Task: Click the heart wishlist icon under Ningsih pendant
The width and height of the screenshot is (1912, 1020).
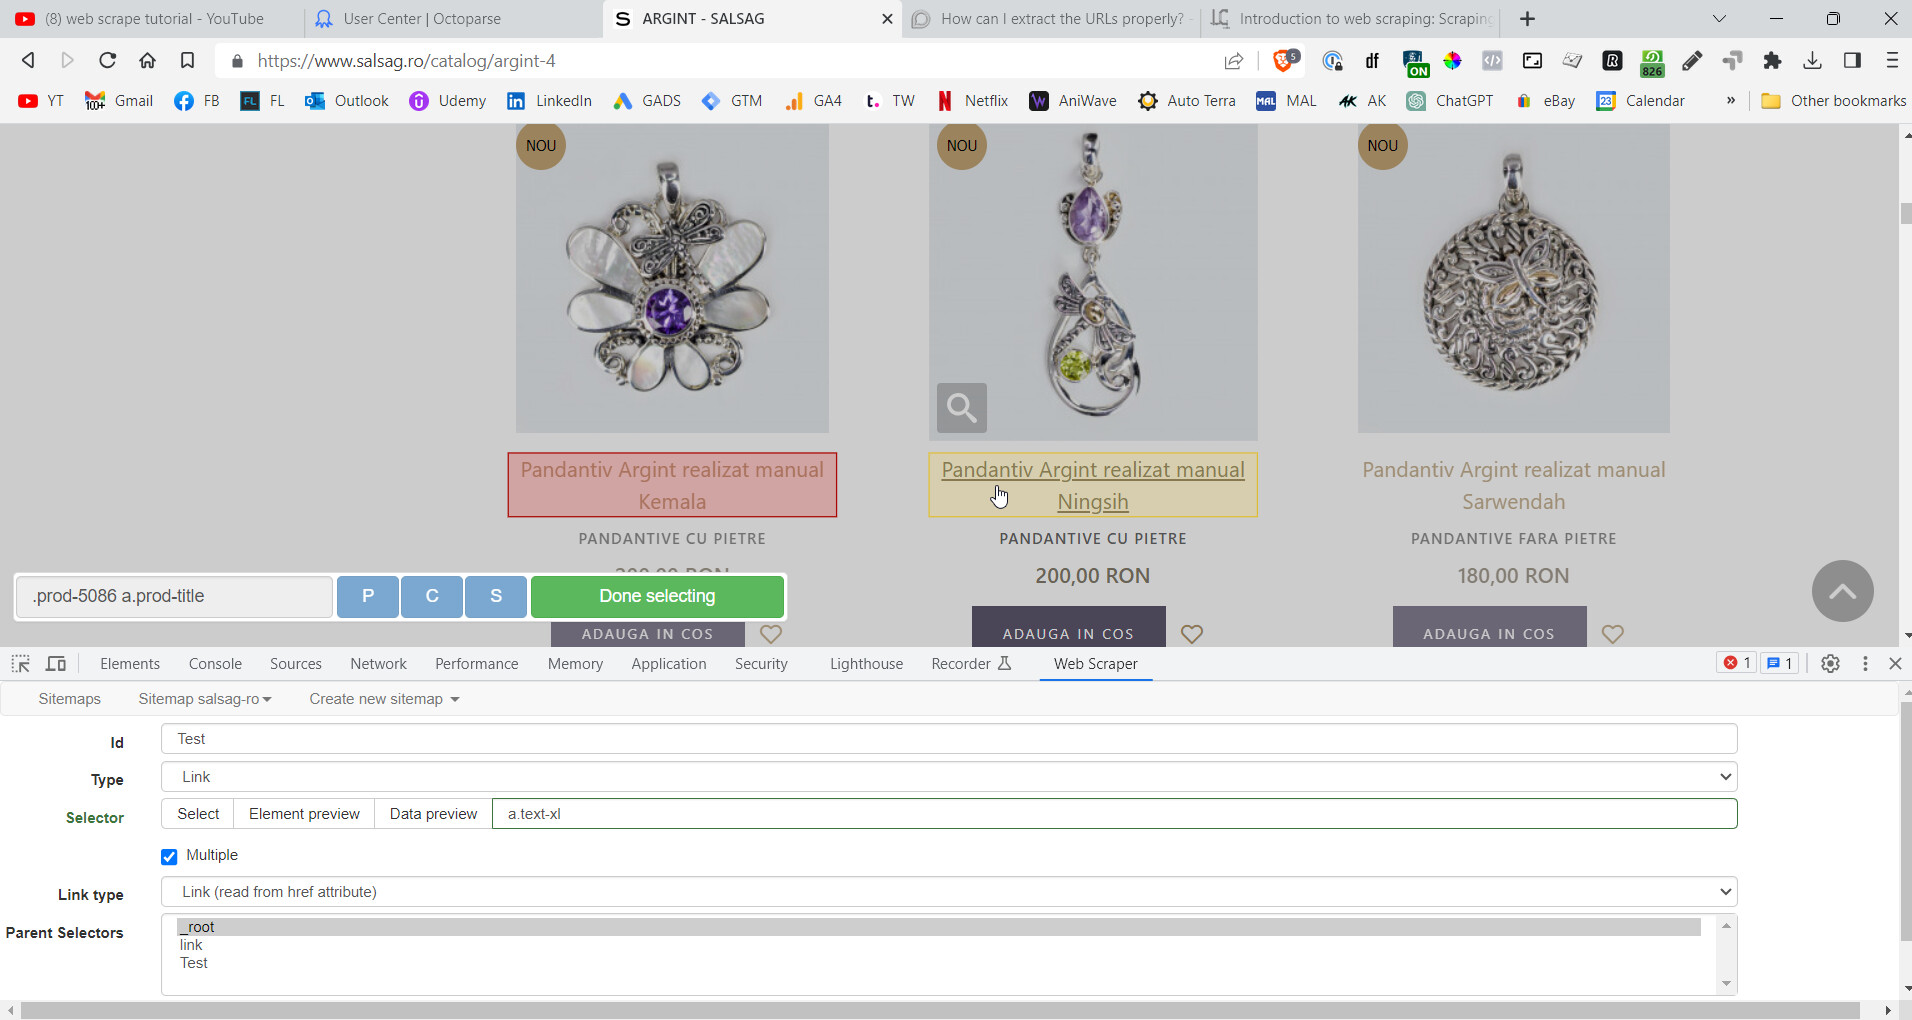Action: [x=1191, y=634]
